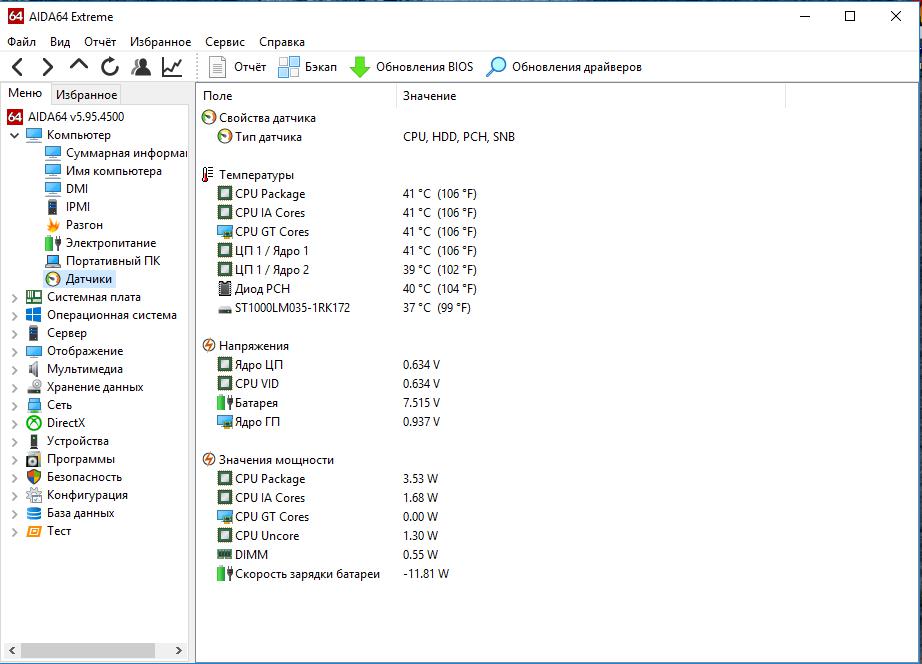The image size is (922, 664).
Task: Click the Конфигурация gear icon
Action: click(x=34, y=495)
